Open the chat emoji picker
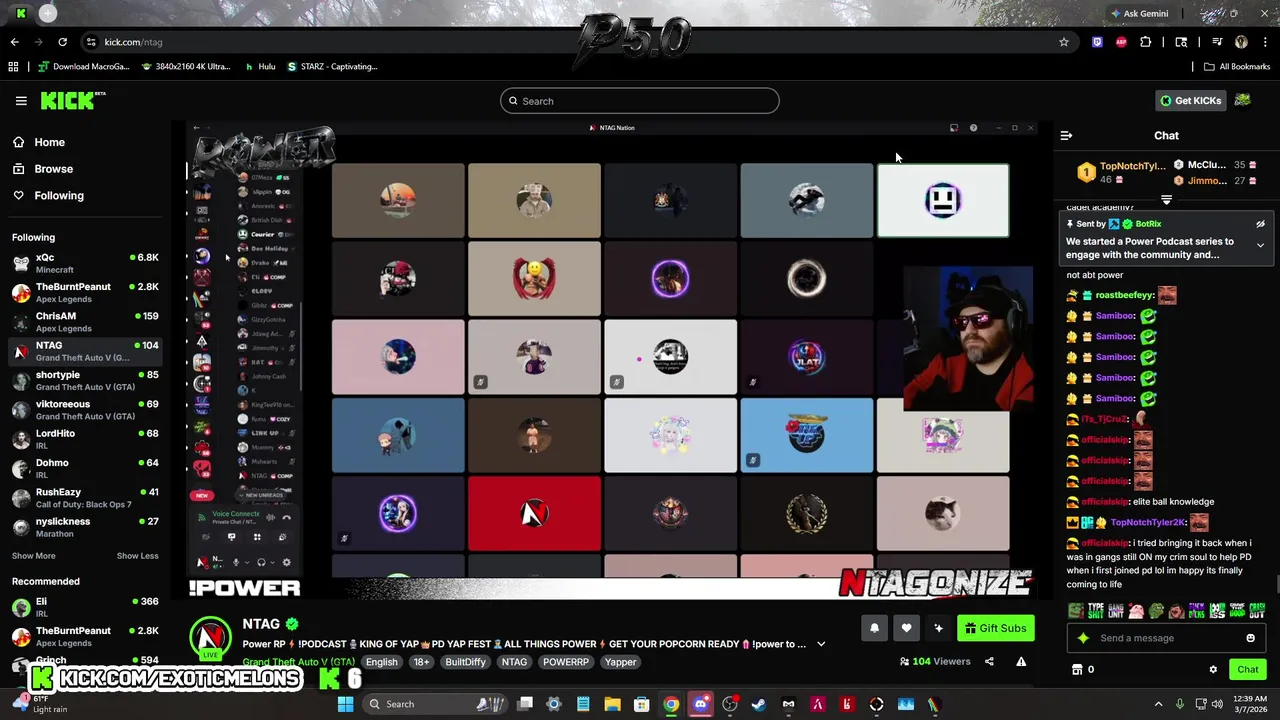This screenshot has height=720, width=1280. coord(1250,638)
